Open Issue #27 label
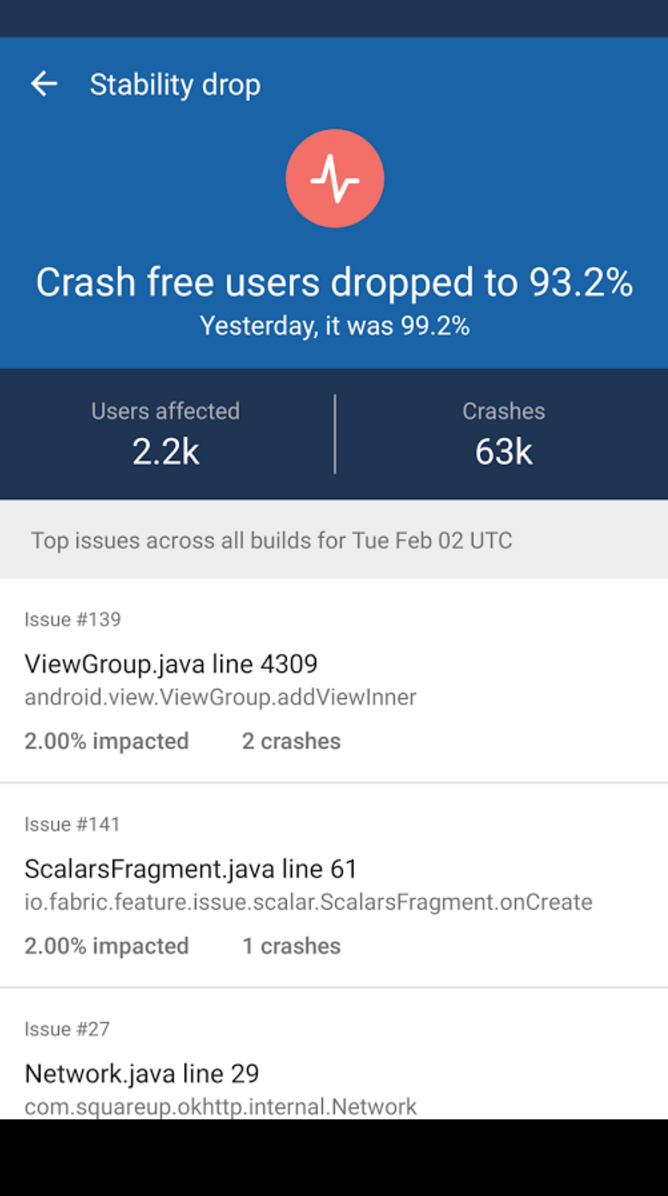This screenshot has height=1196, width=668. pyautogui.click(x=67, y=1030)
